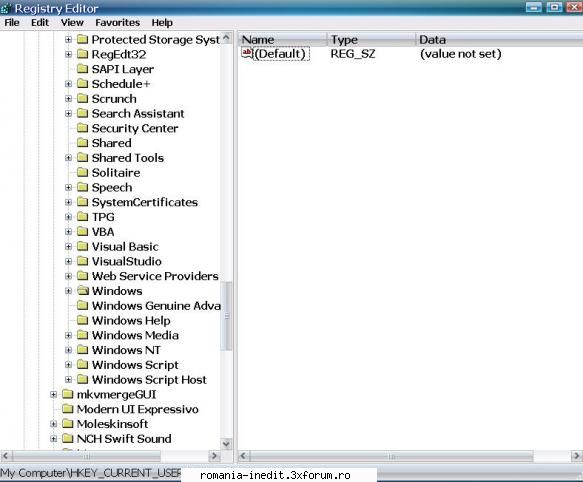Click the tree pane scroll-right arrow
This screenshot has width=583, height=482.
tap(214, 456)
